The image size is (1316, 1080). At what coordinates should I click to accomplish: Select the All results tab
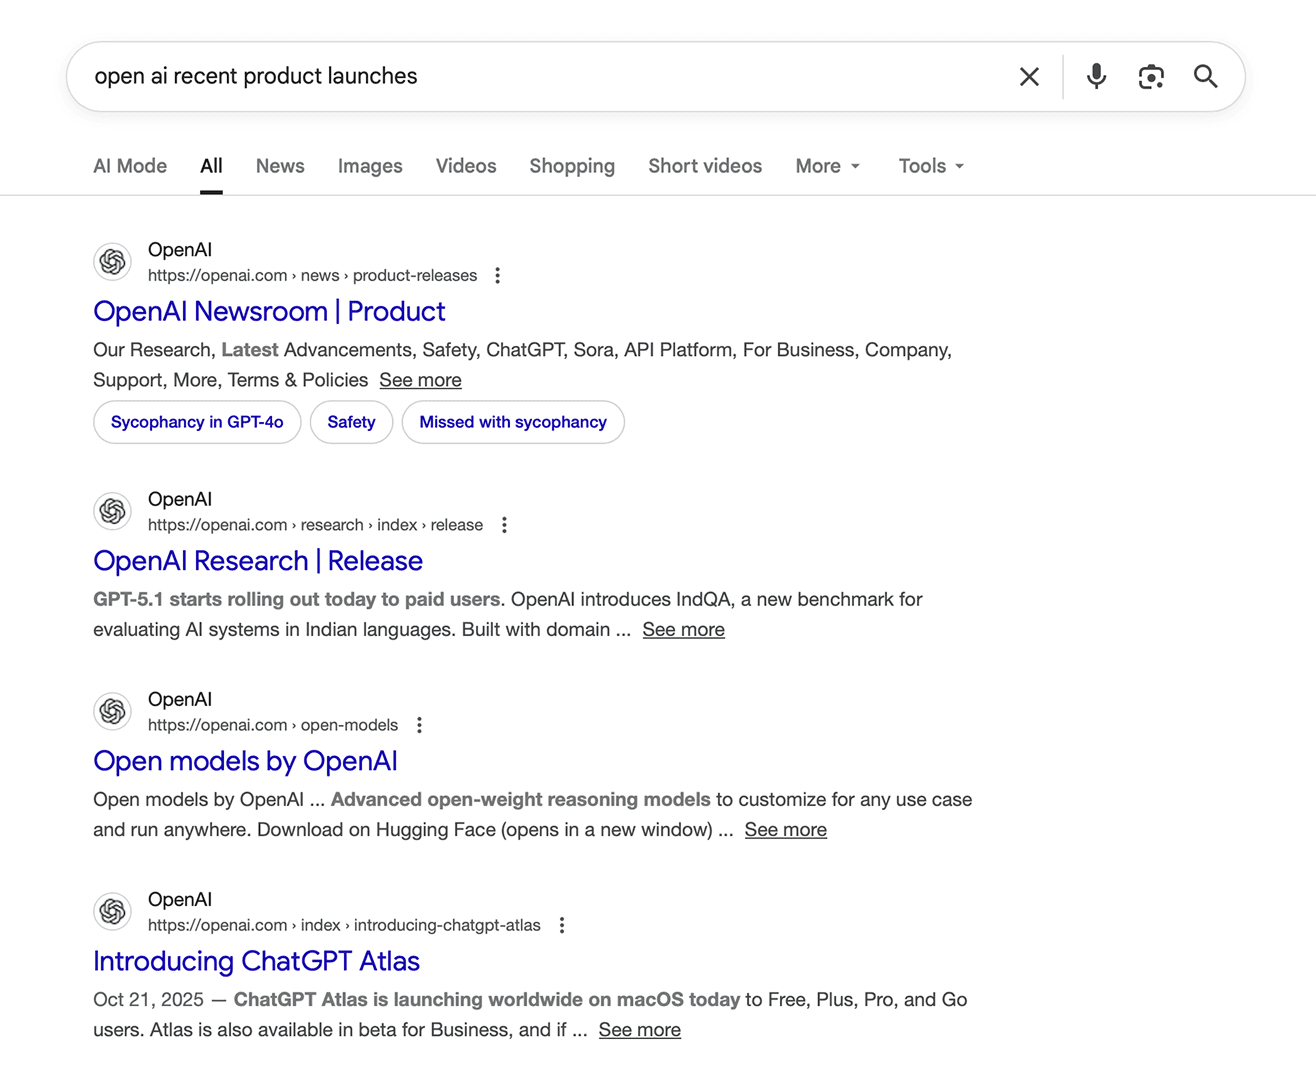pos(211,166)
